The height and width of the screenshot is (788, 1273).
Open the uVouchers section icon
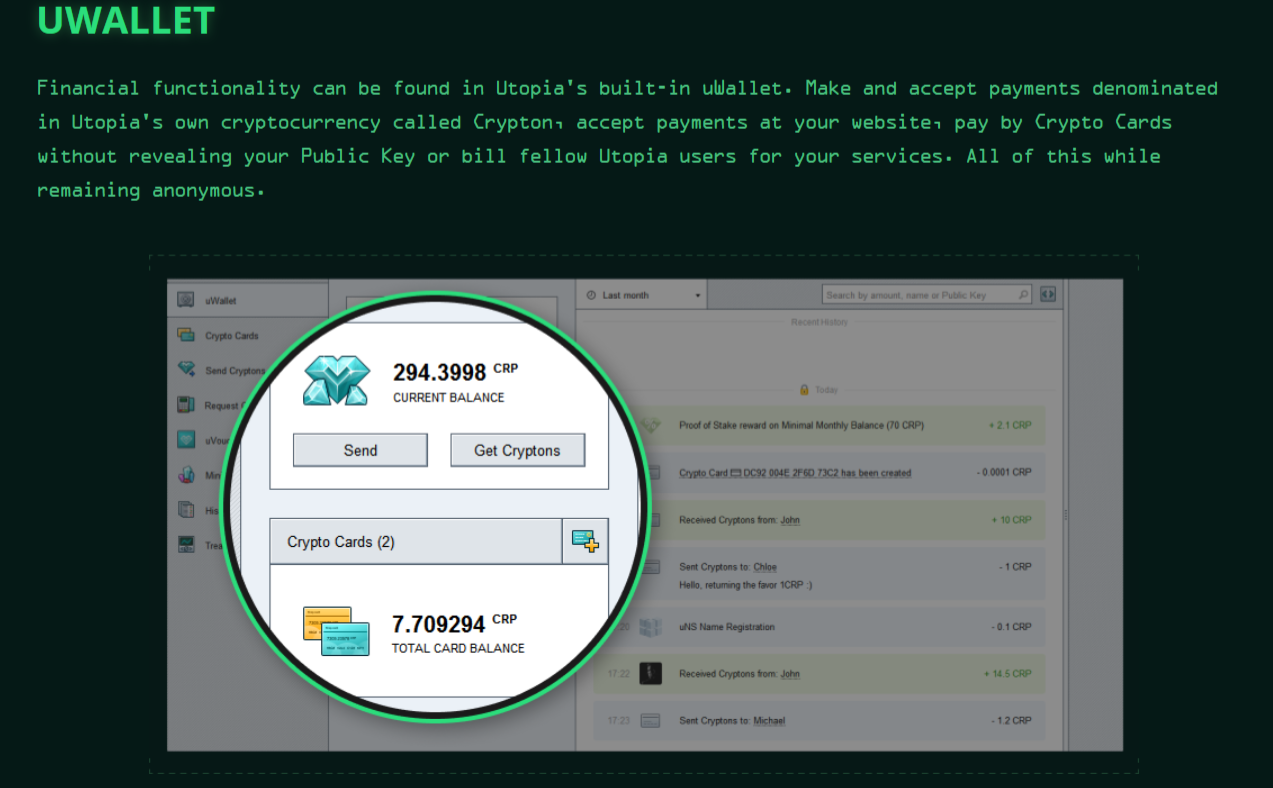[x=185, y=438]
